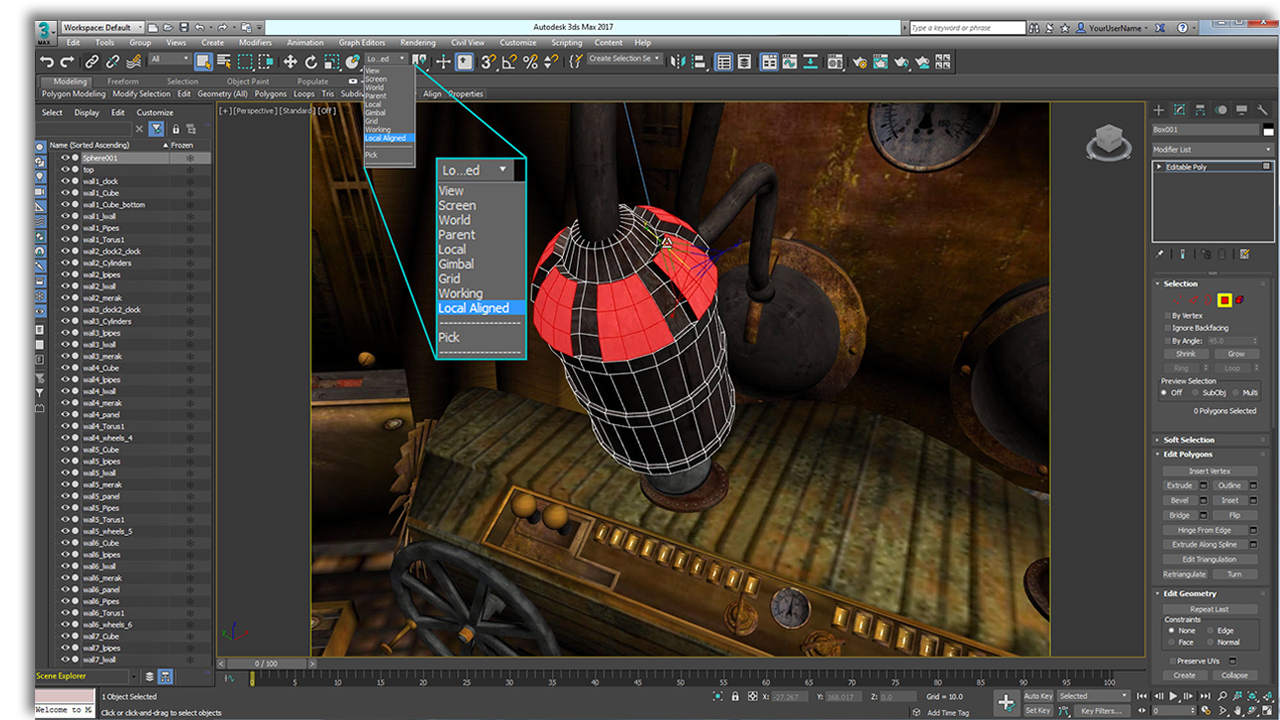This screenshot has height=720, width=1280.
Task: Open the Render Setup teapot icon
Action: pos(860,62)
